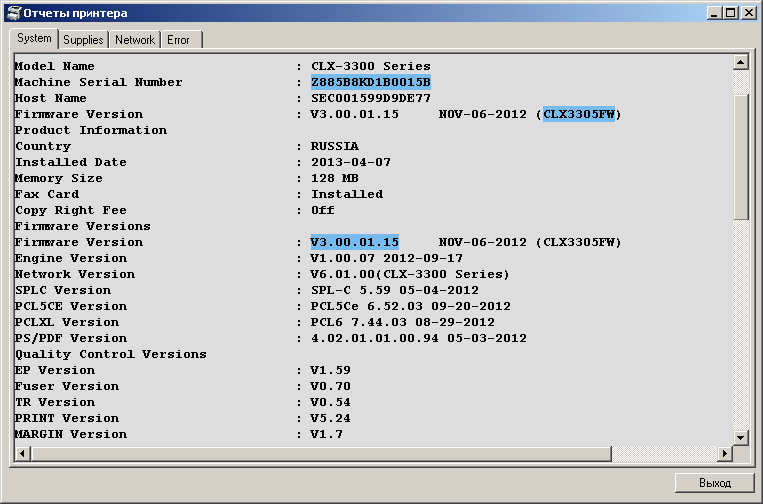Close the Отчеты принтера window
This screenshot has width=763, height=504.
click(748, 13)
